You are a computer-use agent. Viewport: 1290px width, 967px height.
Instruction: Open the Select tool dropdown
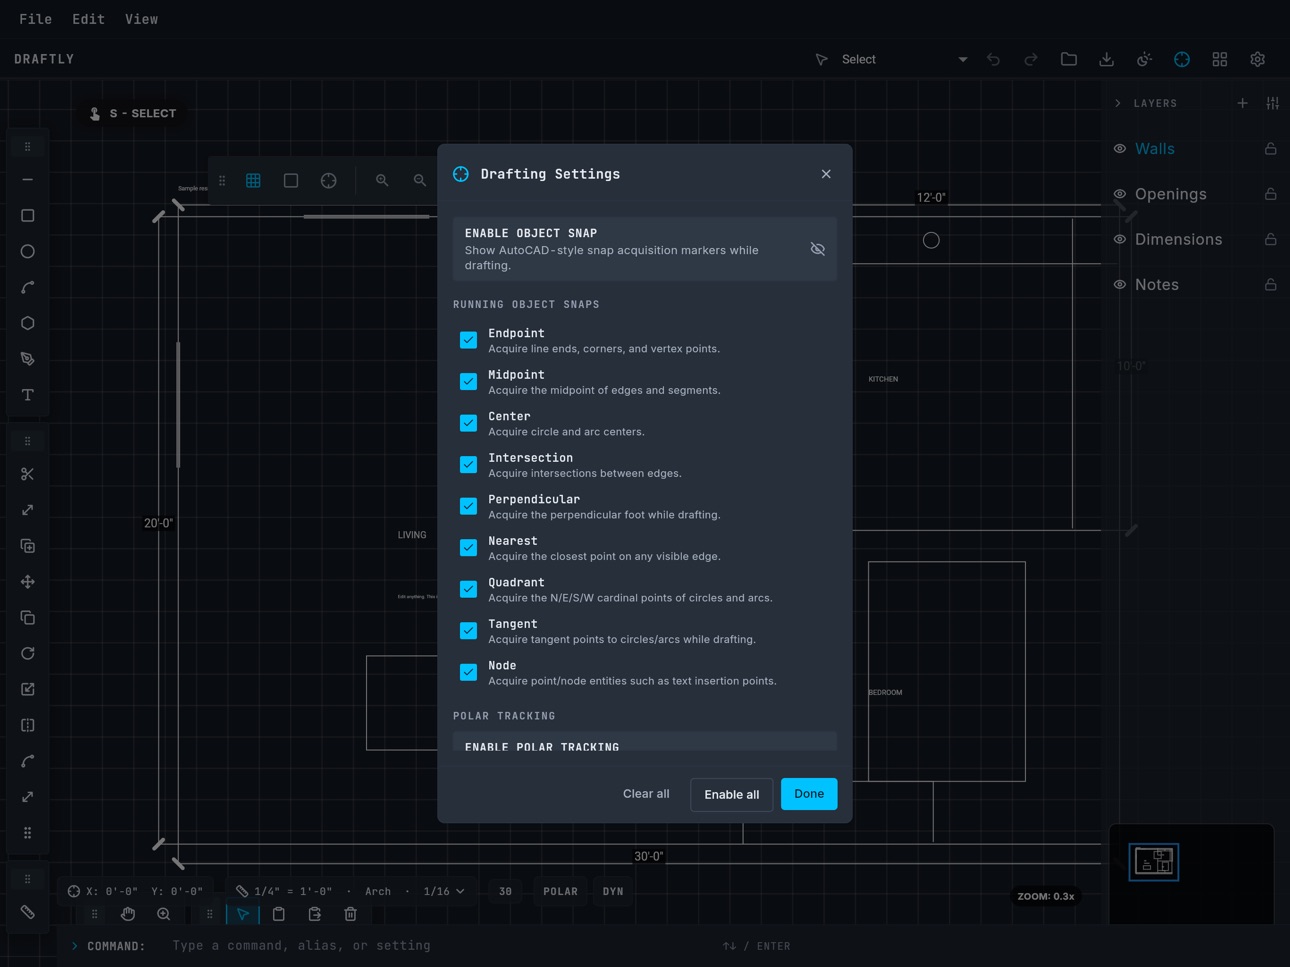pos(892,59)
